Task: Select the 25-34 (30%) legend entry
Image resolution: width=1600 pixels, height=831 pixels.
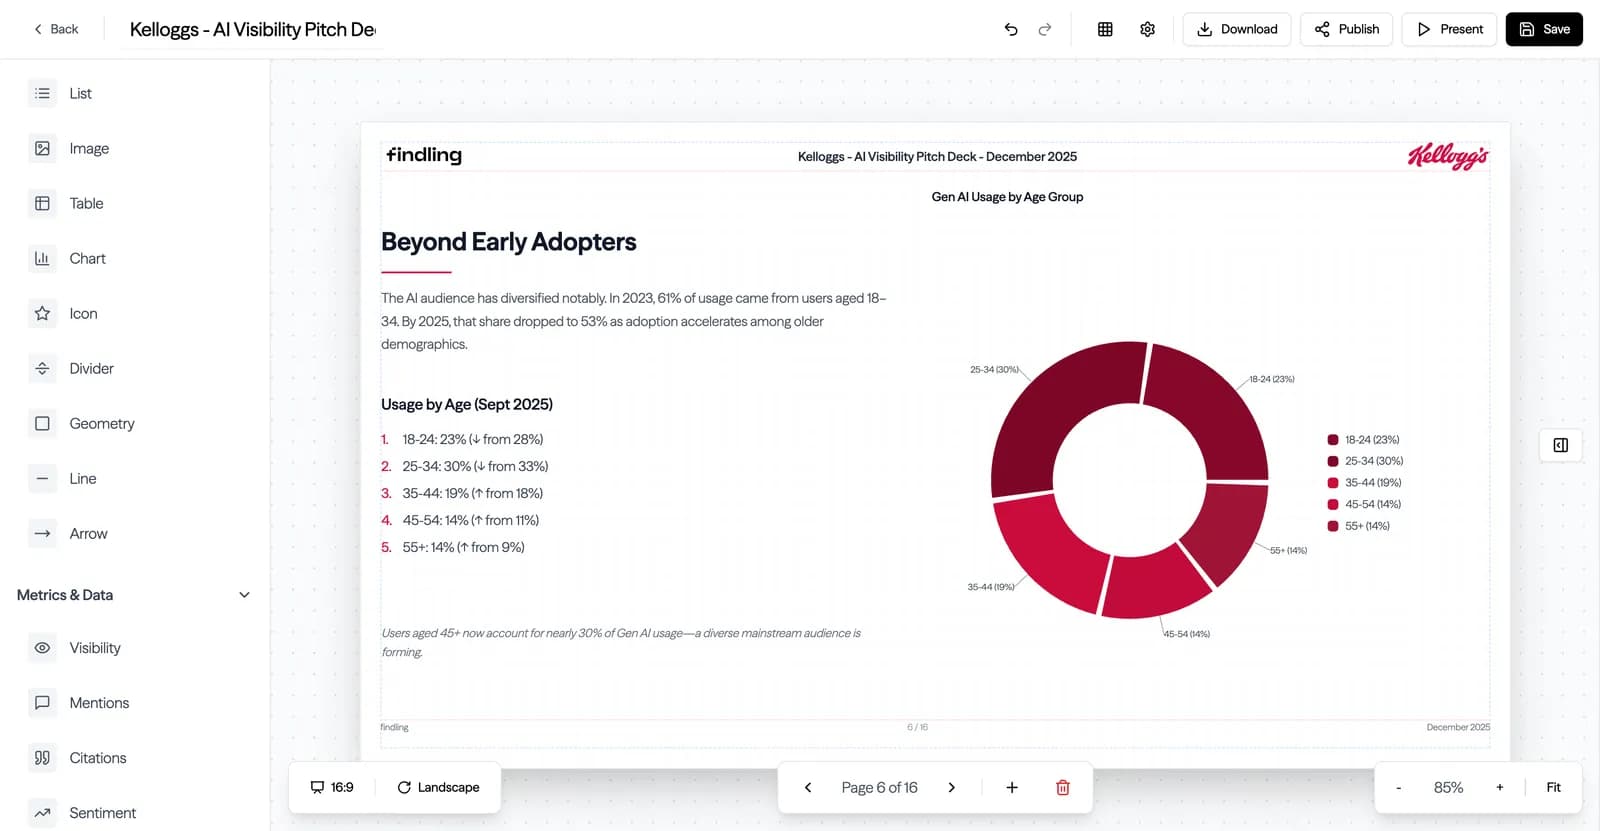Action: (x=1365, y=461)
